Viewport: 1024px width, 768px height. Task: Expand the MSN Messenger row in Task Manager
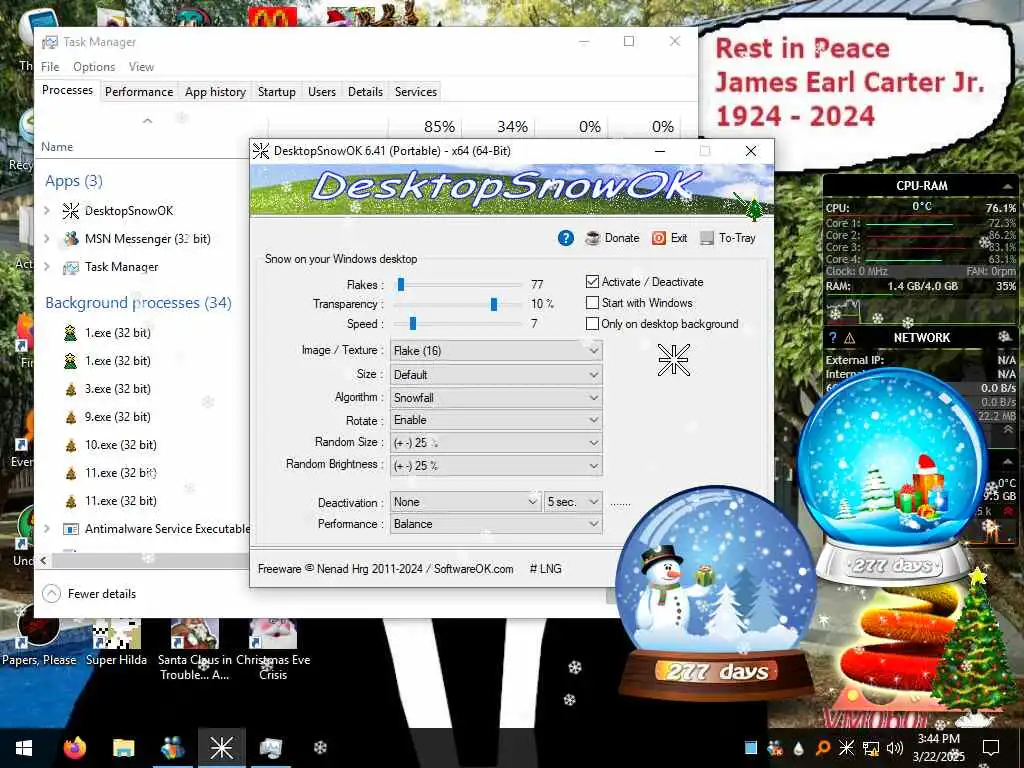coord(46,239)
